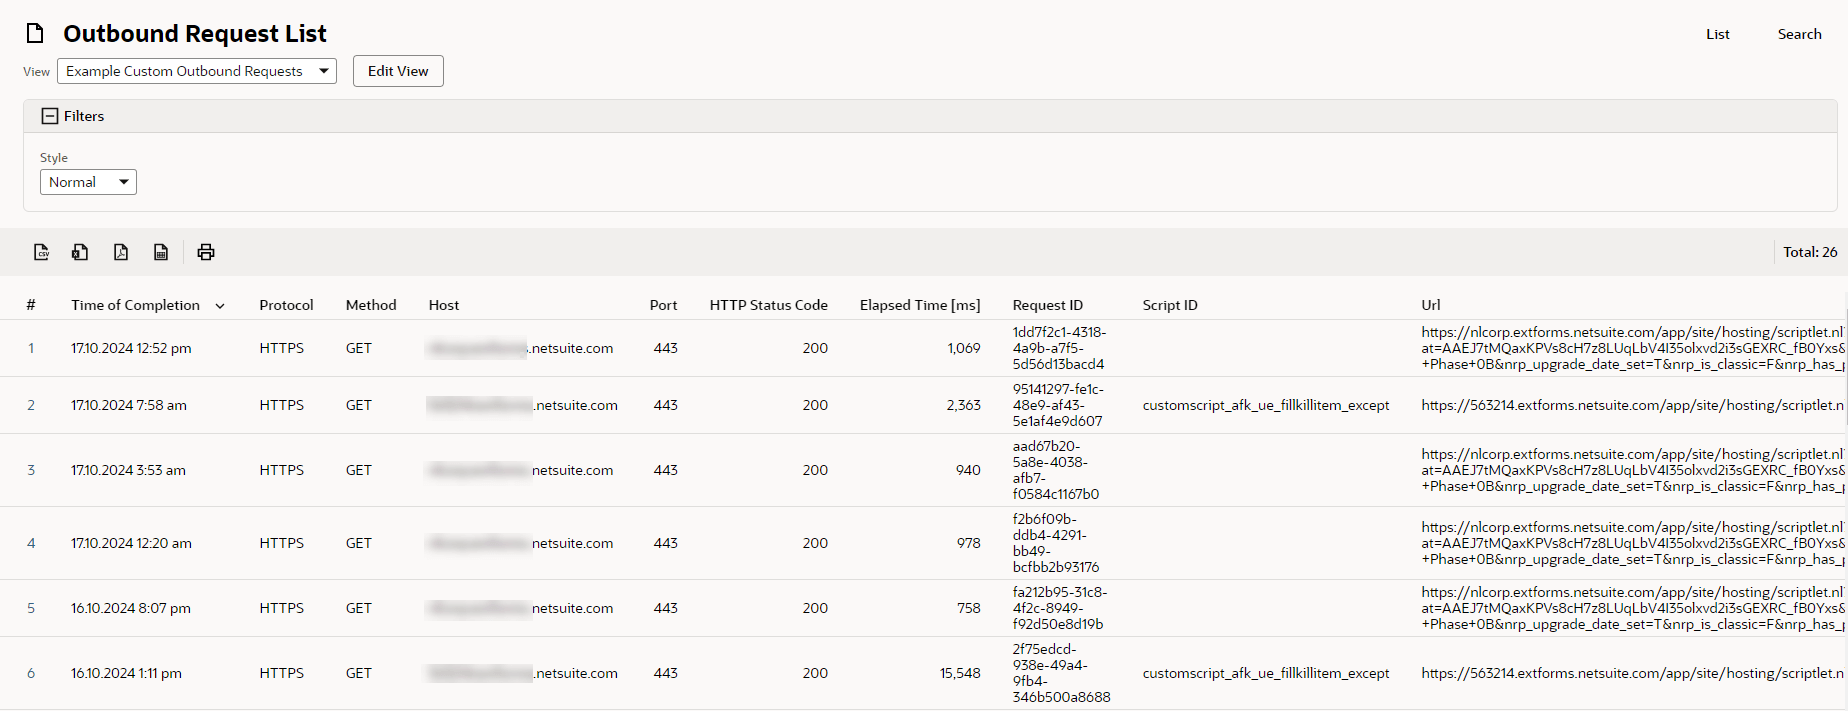Screen dimensions: 1848x711
Task: Click the 17.10.2024 12:20 am cell
Action: (x=131, y=543)
